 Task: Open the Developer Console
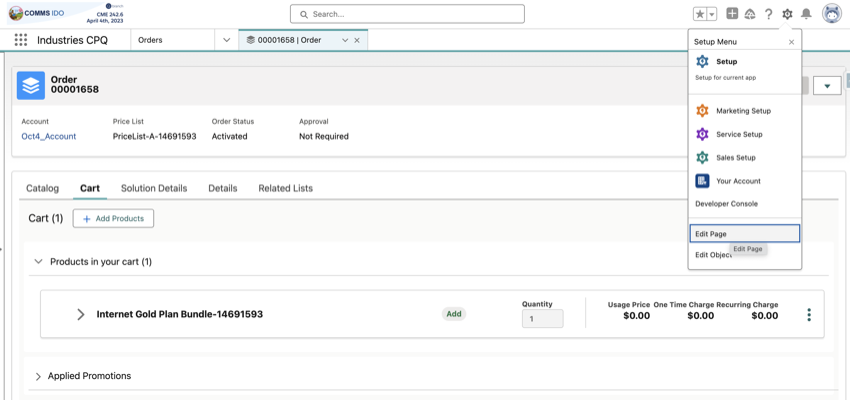point(726,204)
